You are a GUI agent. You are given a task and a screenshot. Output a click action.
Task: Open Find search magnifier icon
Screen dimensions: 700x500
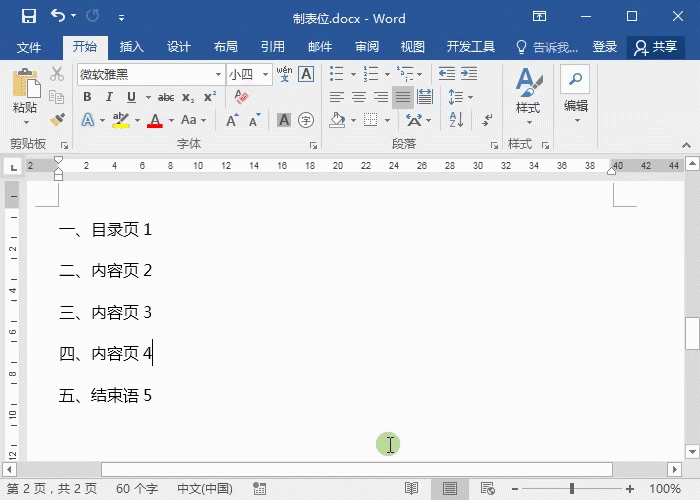point(575,79)
